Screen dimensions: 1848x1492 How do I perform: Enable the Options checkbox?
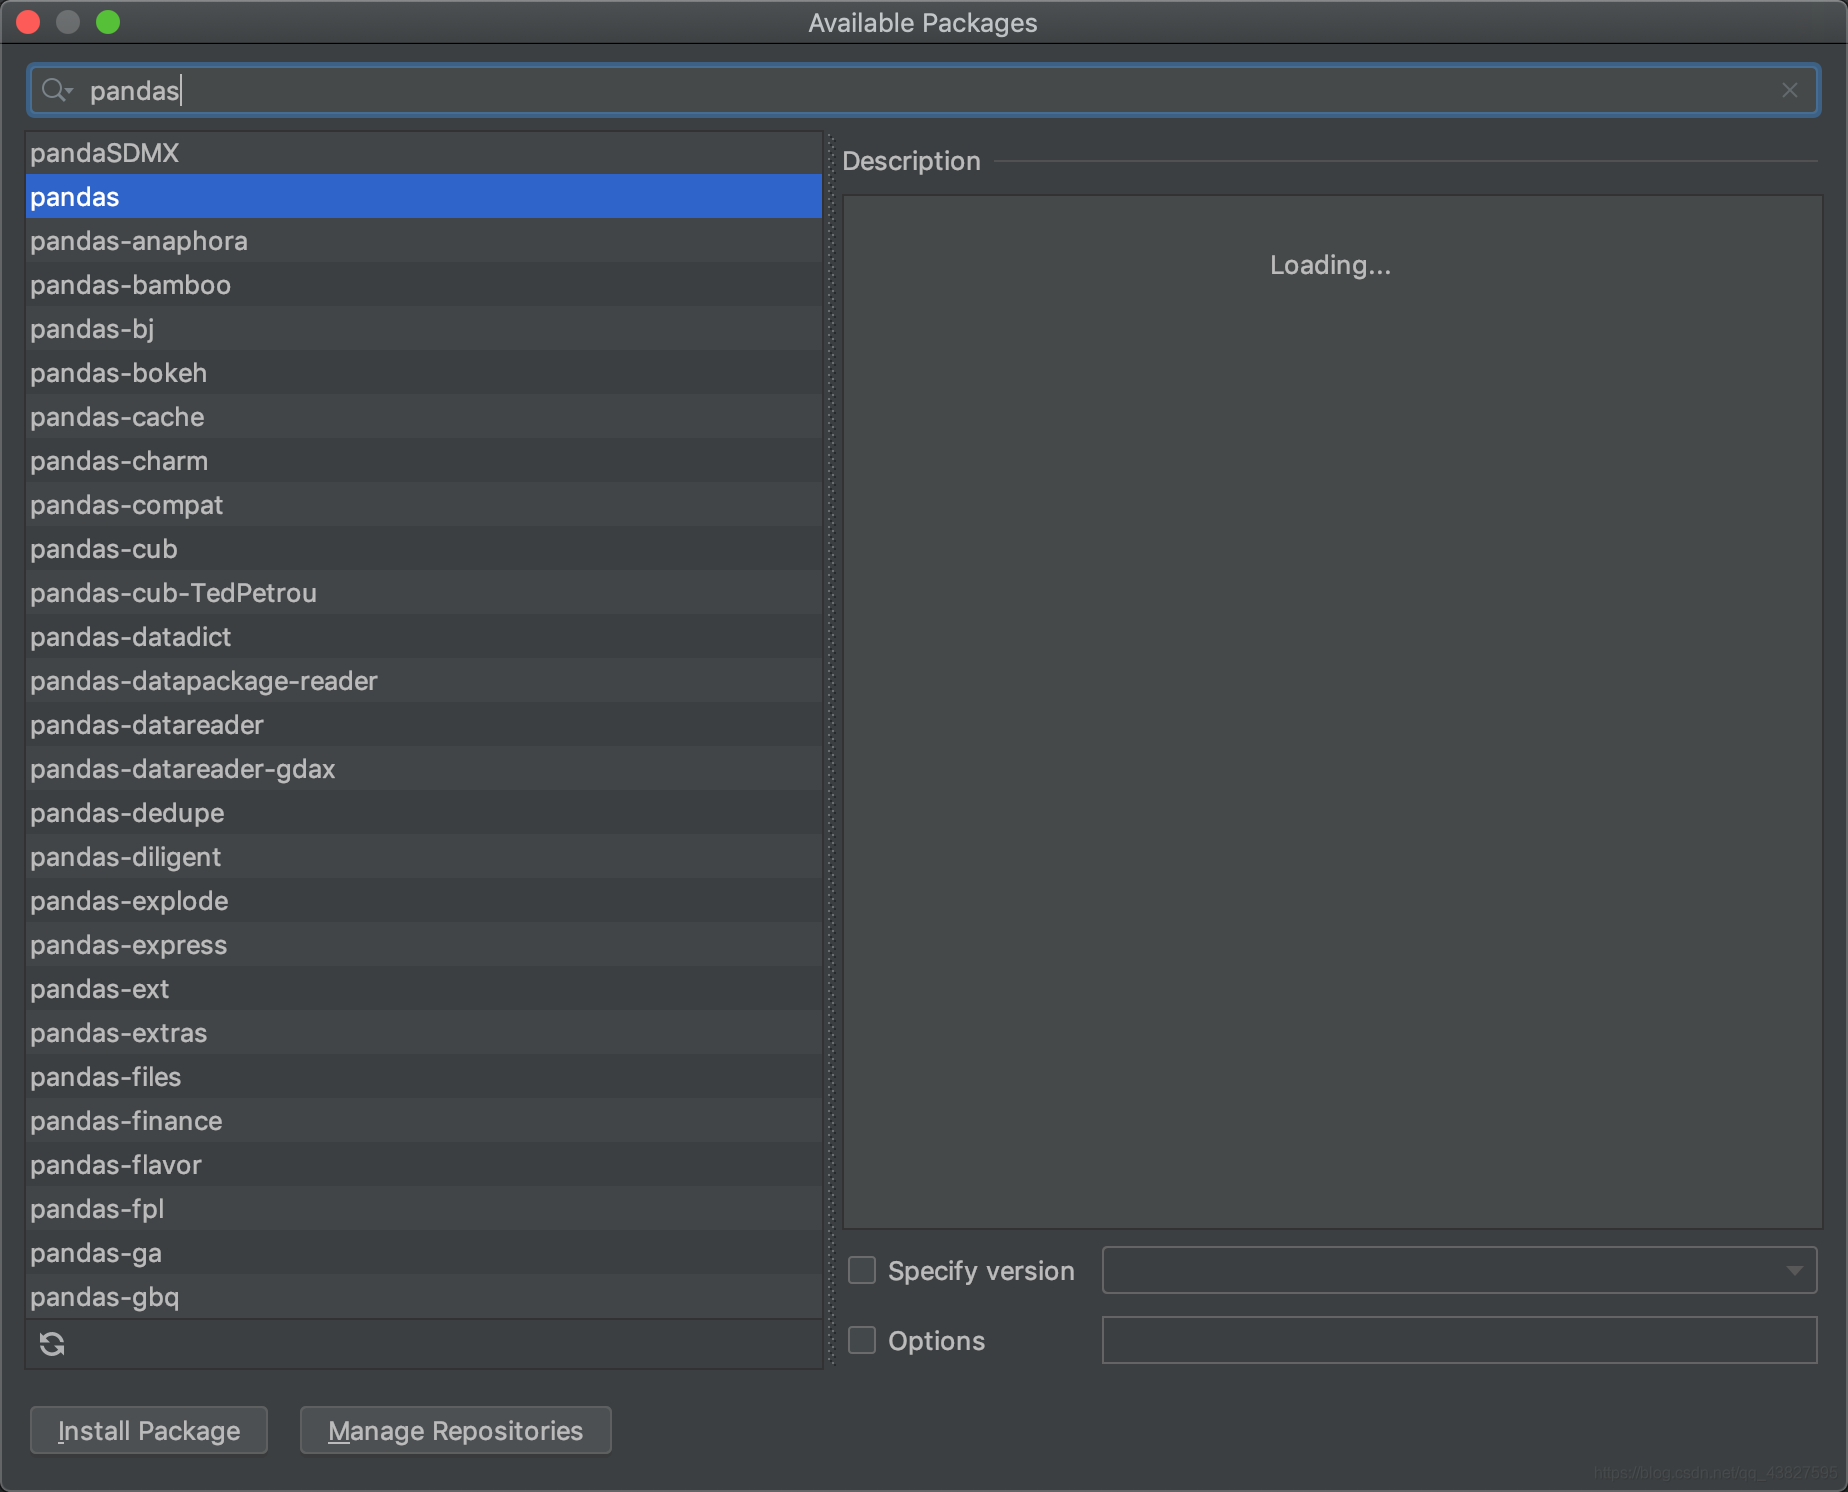click(862, 1340)
